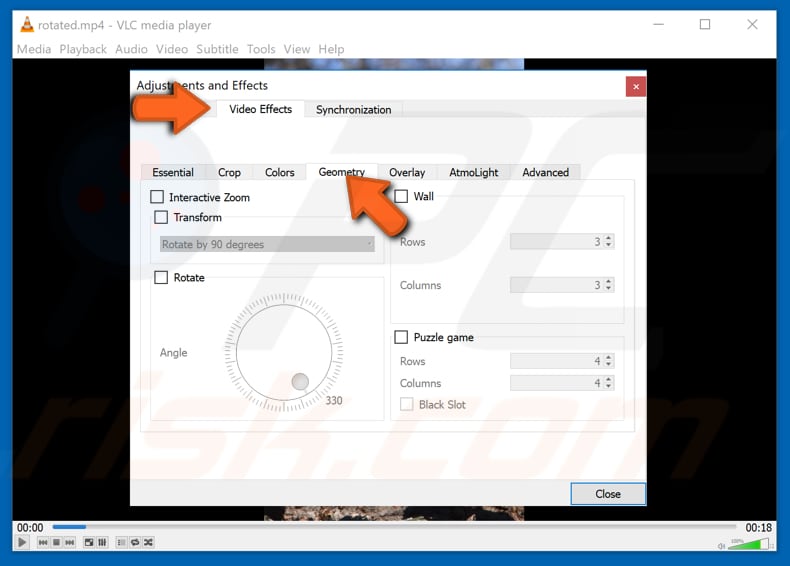Open extended settings (equalizer bars) icon
The height and width of the screenshot is (566, 790).
[x=102, y=542]
